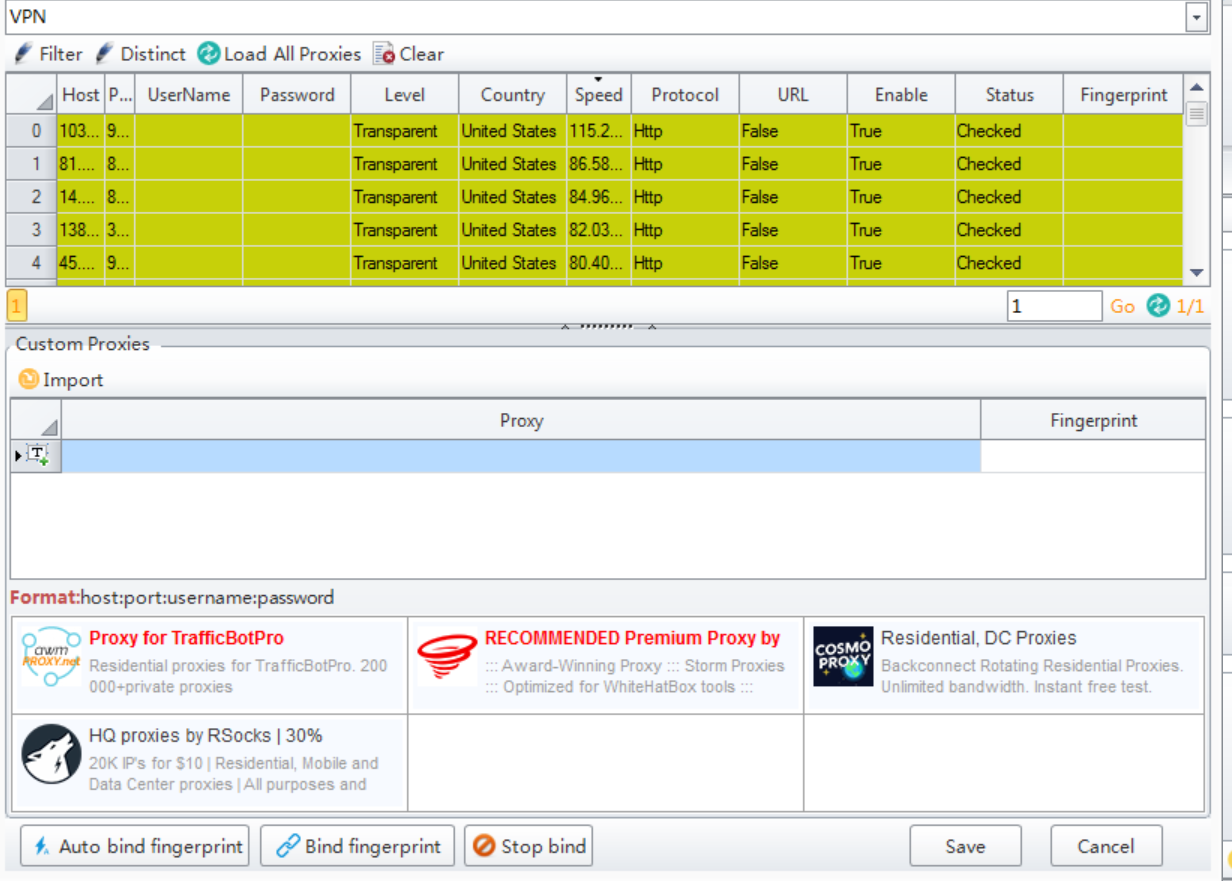The height and width of the screenshot is (881, 1232).
Task: Click the Import icon under Custom Proxies
Action: tap(29, 380)
